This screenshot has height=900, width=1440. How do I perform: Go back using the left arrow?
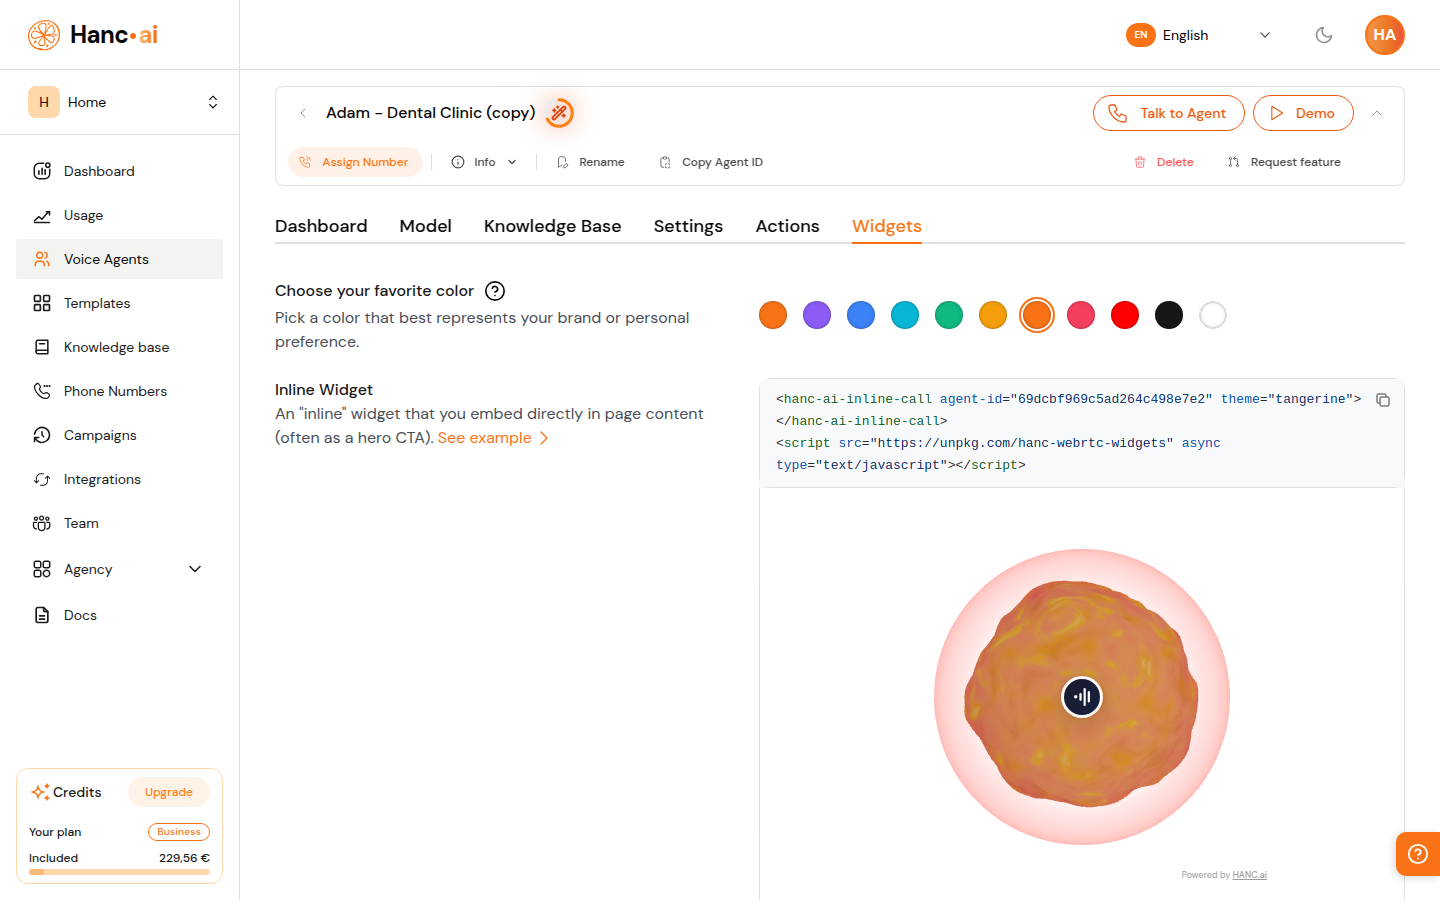pyautogui.click(x=303, y=113)
